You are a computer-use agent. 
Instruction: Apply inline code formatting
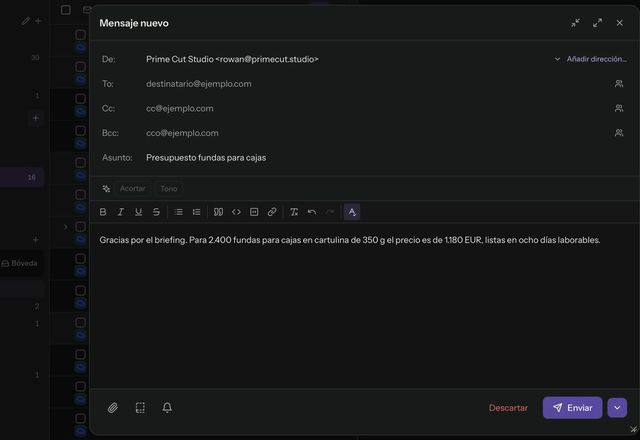(236, 212)
